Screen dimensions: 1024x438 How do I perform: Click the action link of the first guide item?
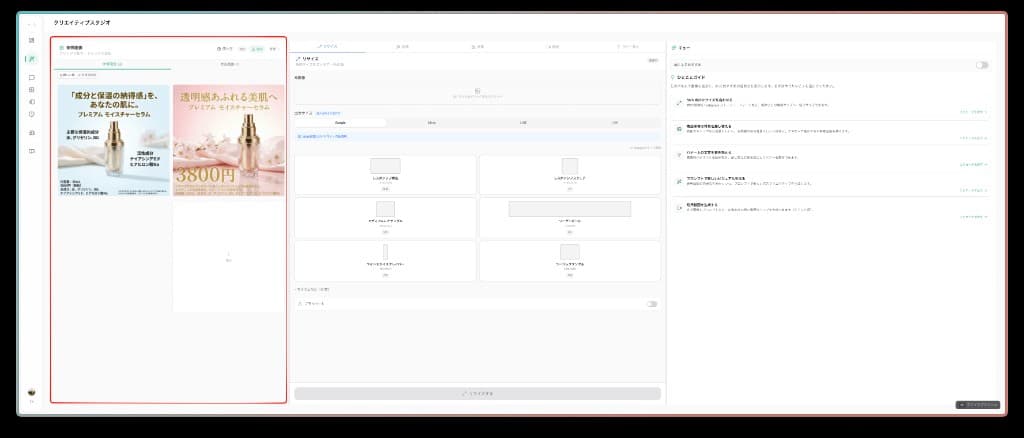pyautogui.click(x=973, y=112)
